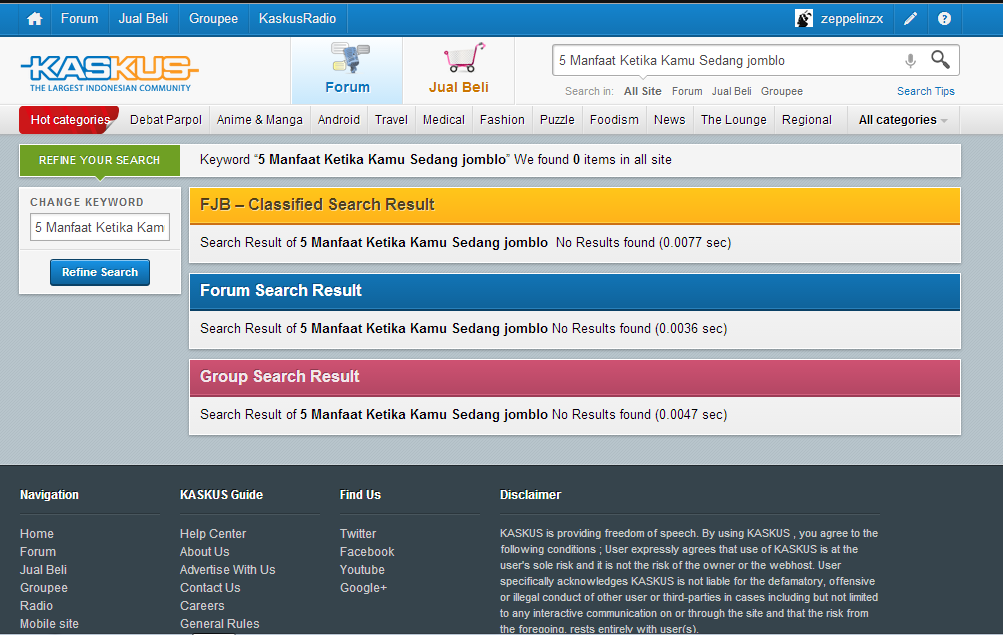Screen dimensions: 1003x635
Task: Open the Careers link
Action: click(x=202, y=605)
